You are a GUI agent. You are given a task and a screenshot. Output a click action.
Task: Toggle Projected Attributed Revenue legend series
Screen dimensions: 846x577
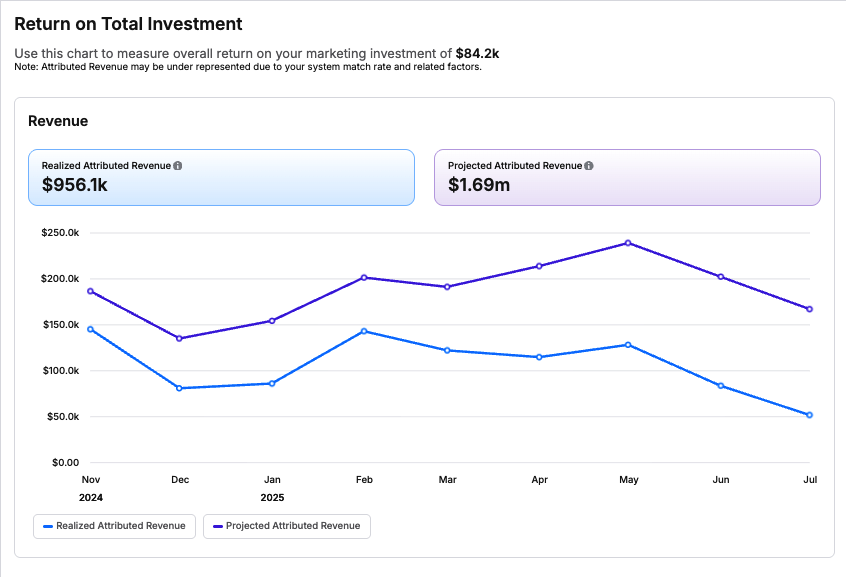pyautogui.click(x=286, y=526)
